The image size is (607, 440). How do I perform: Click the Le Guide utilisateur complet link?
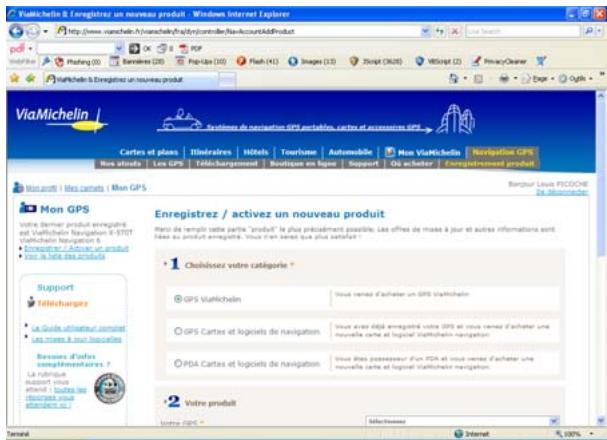coord(78,328)
